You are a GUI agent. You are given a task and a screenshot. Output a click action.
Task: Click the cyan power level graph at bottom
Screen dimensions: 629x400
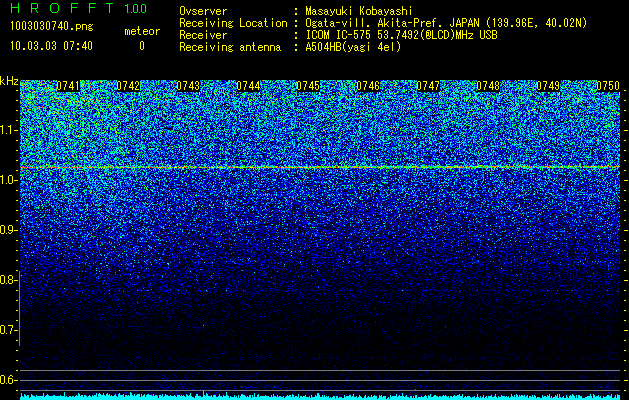coord(320,396)
